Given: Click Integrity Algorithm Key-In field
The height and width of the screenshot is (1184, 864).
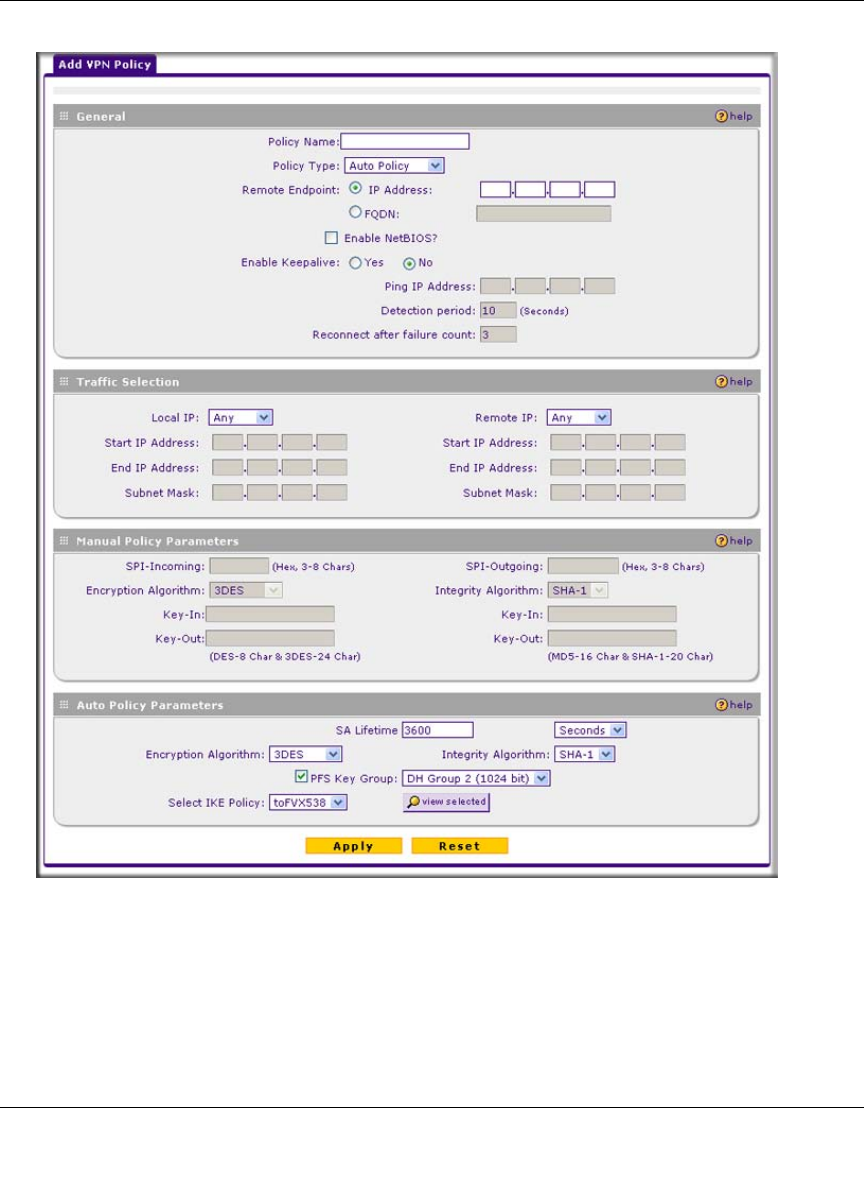Looking at the screenshot, I should pos(612,615).
